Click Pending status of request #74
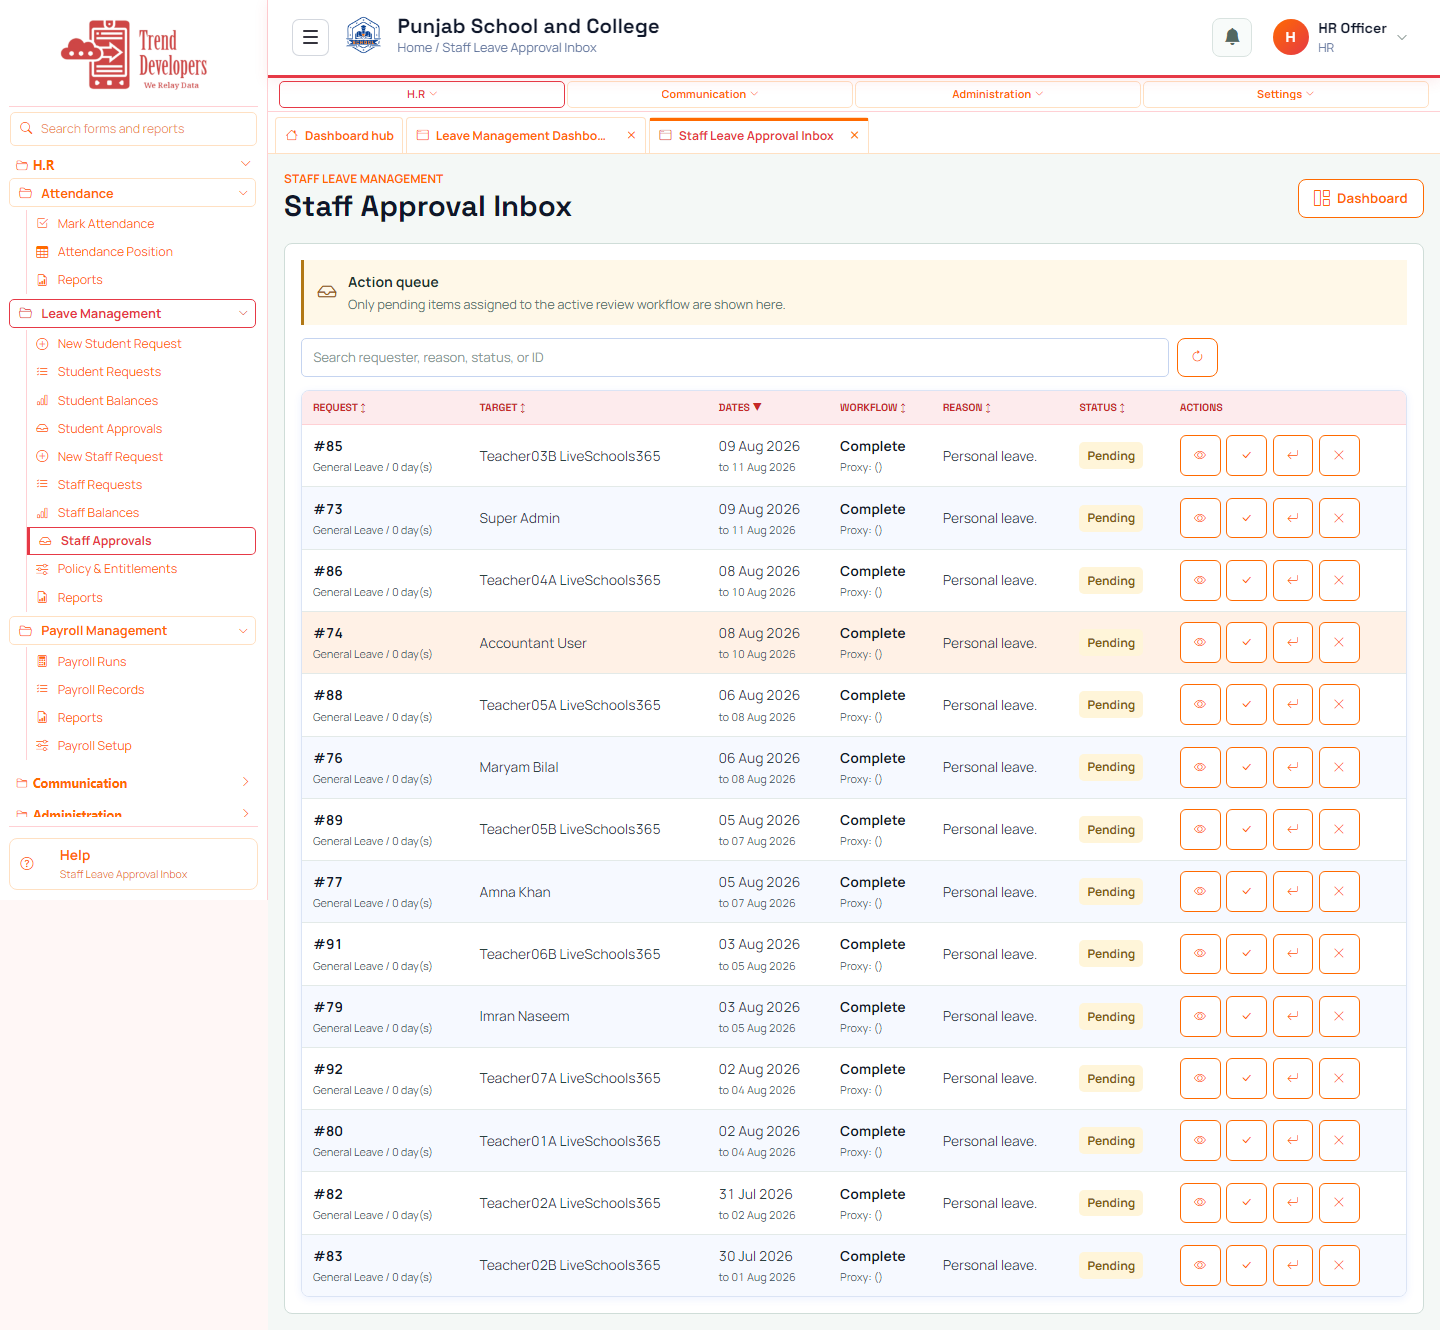 (x=1111, y=642)
